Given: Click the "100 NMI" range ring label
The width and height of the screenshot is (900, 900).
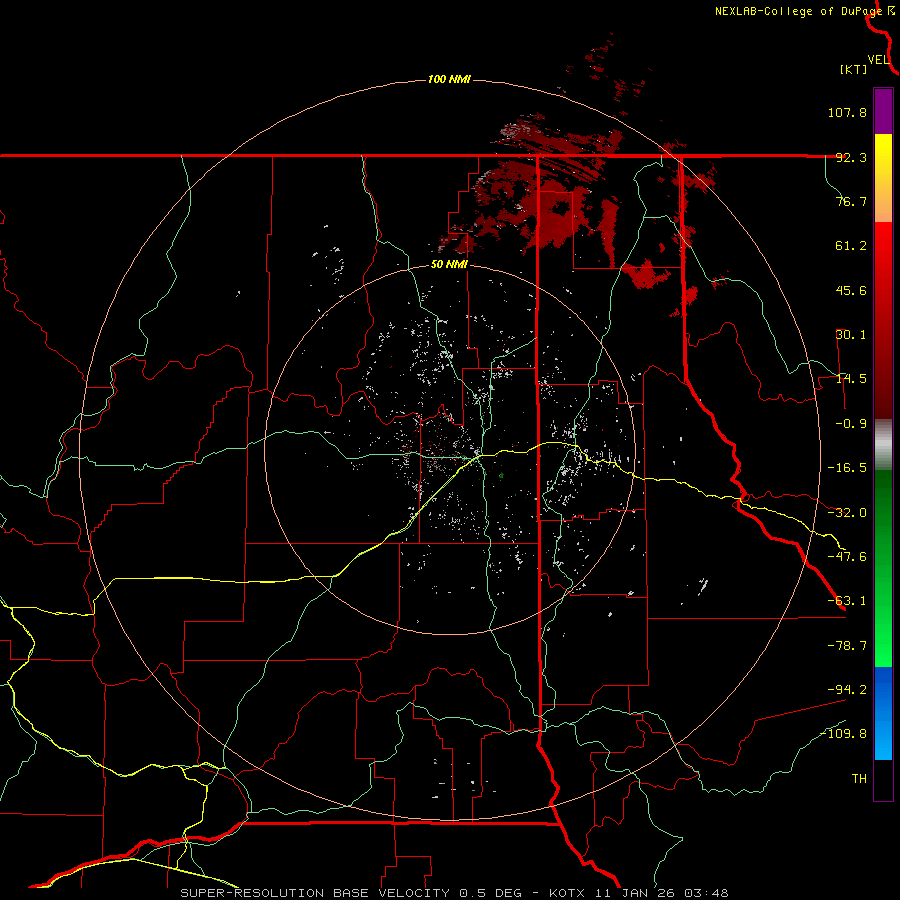Looking at the screenshot, I should point(449,79).
